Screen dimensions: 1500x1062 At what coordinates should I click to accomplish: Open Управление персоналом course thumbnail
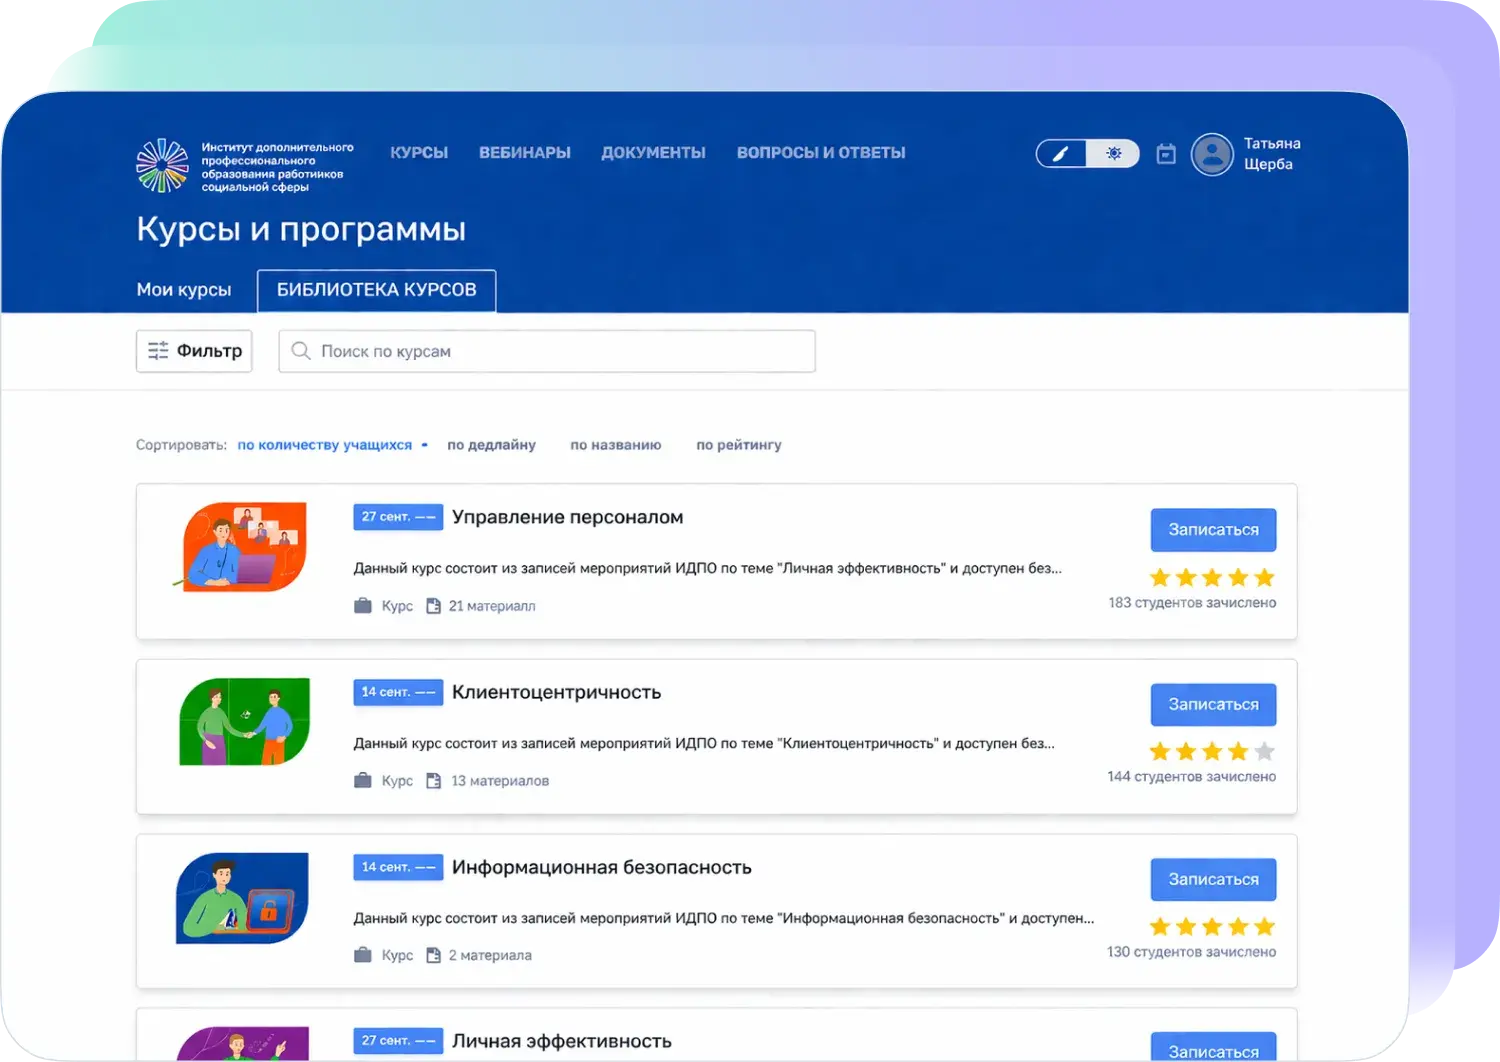241,546
